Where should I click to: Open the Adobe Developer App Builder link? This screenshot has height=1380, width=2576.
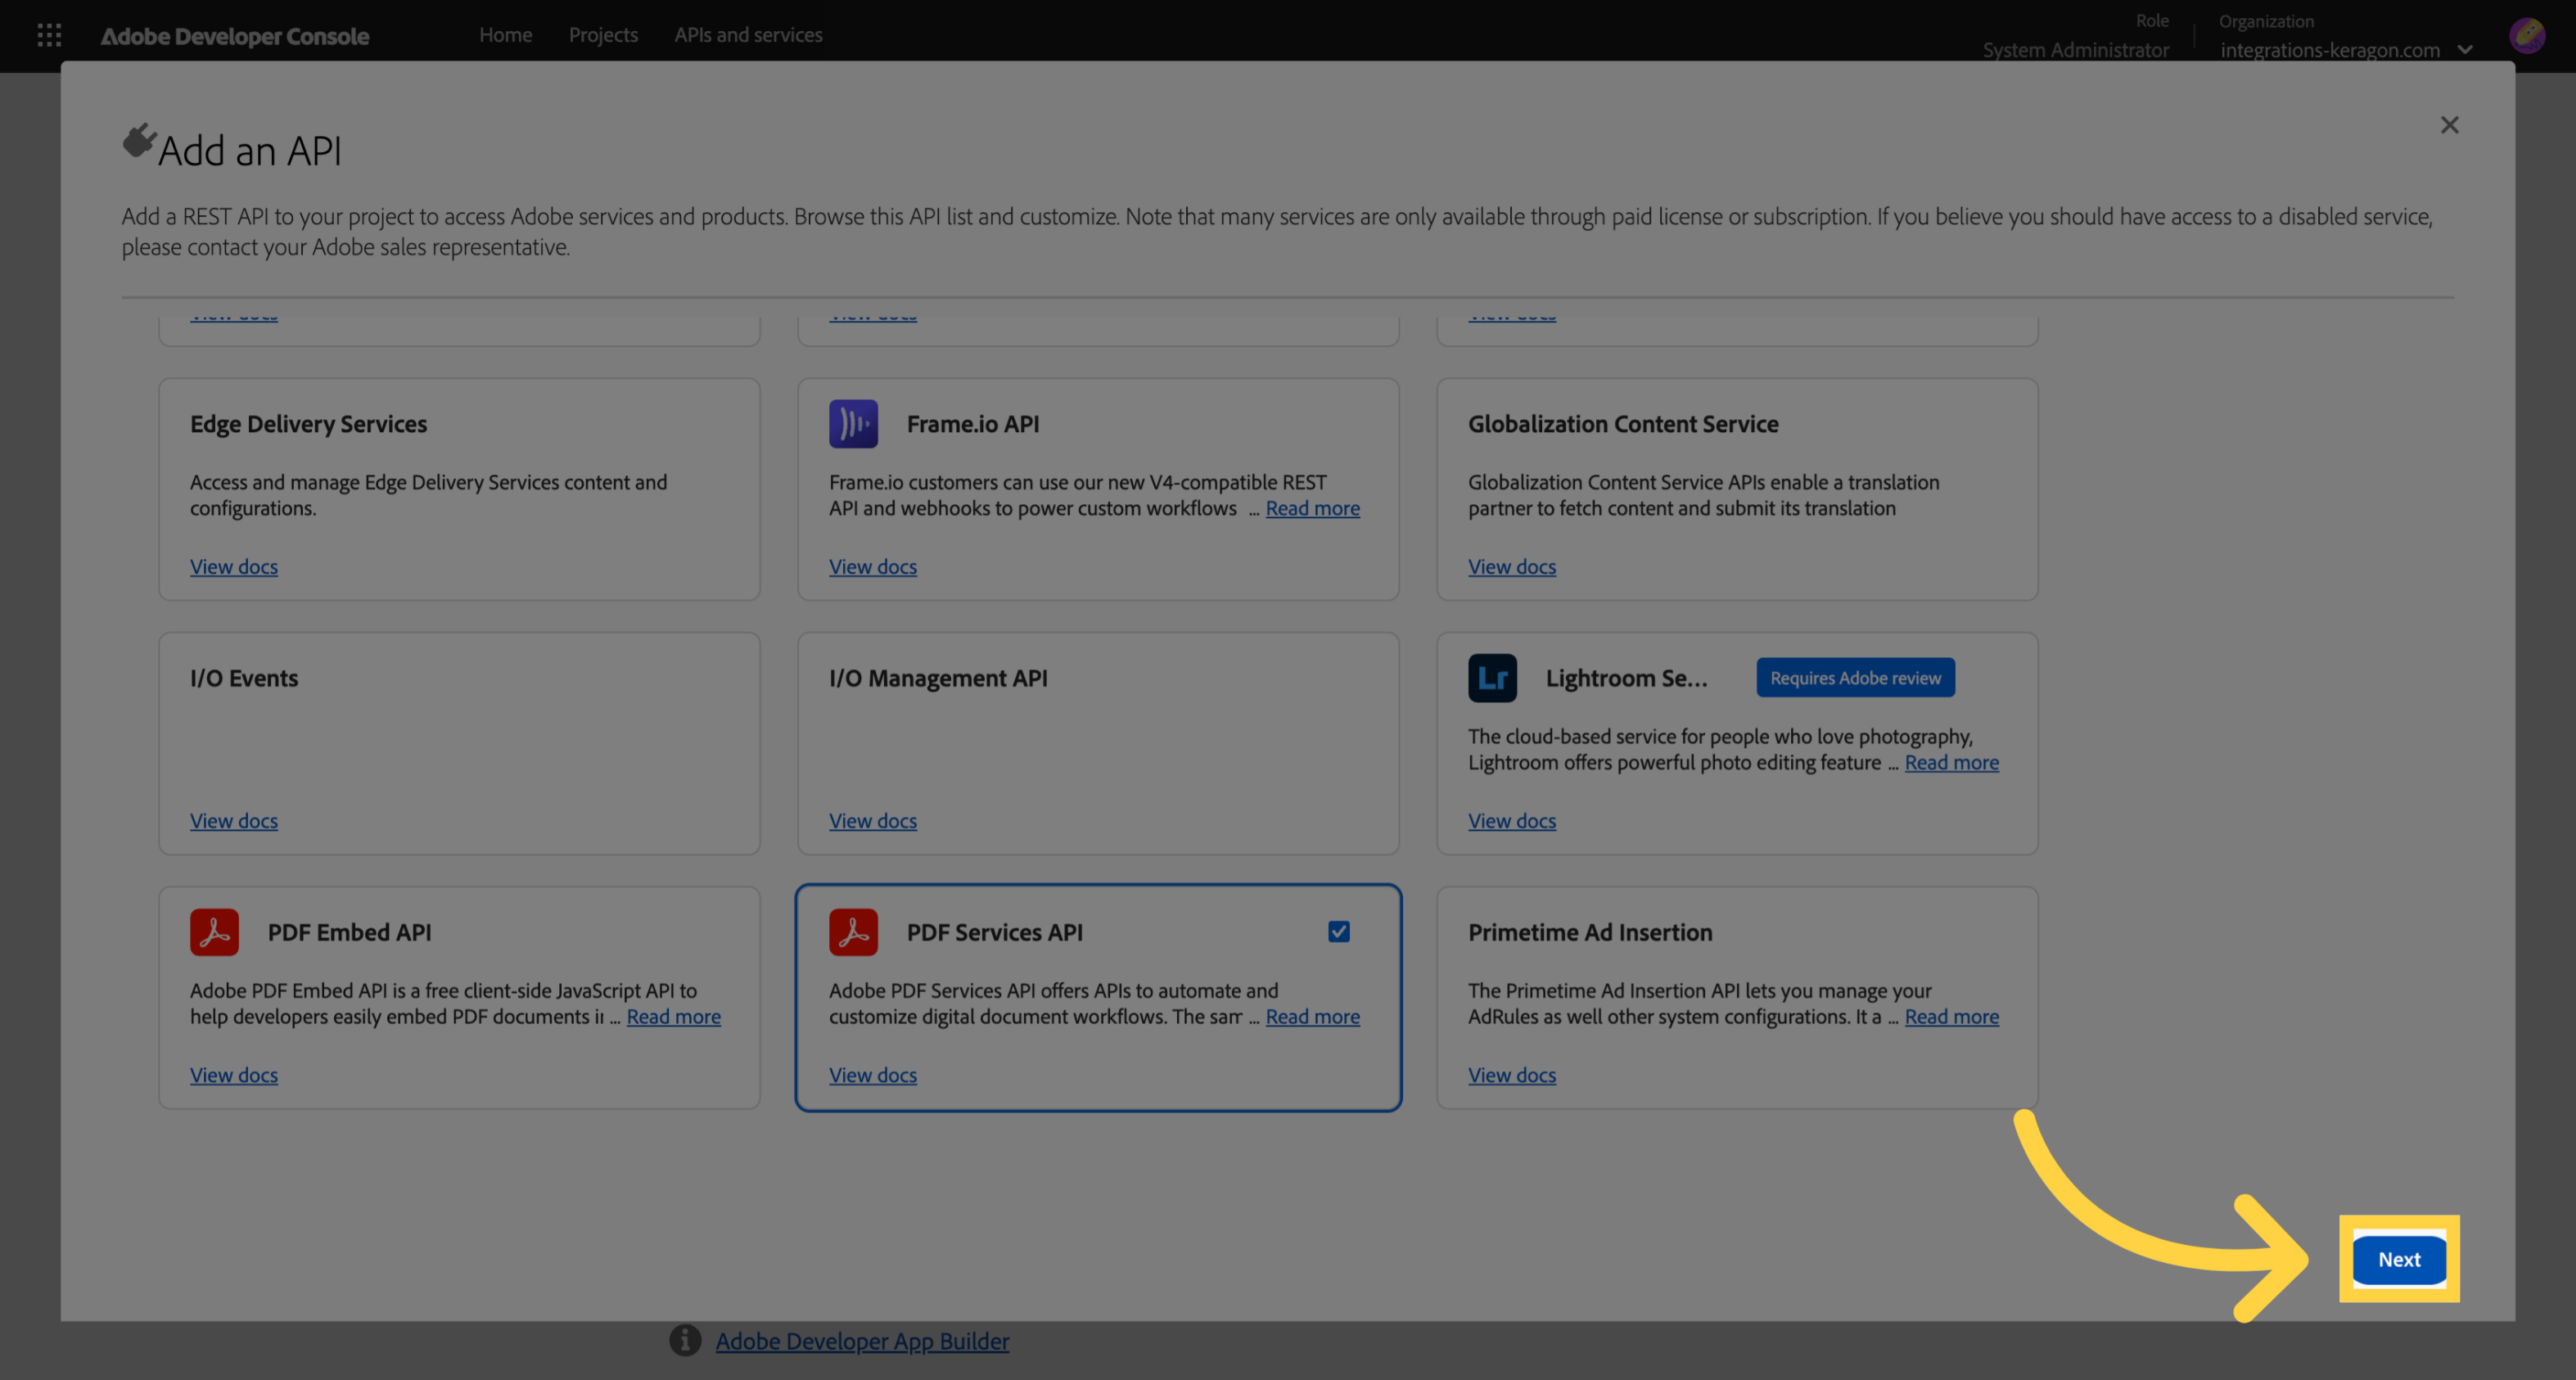coord(862,1341)
